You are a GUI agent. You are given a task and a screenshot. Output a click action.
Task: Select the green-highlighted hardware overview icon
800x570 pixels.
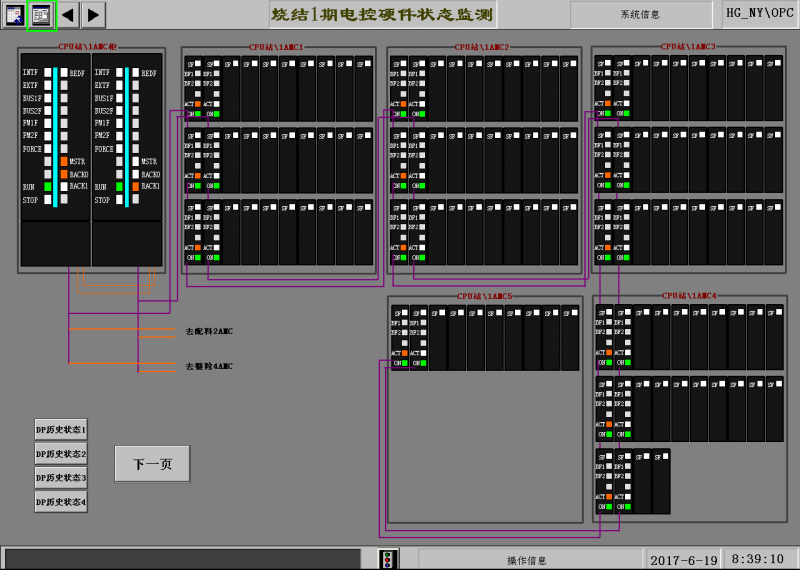pyautogui.click(x=41, y=14)
